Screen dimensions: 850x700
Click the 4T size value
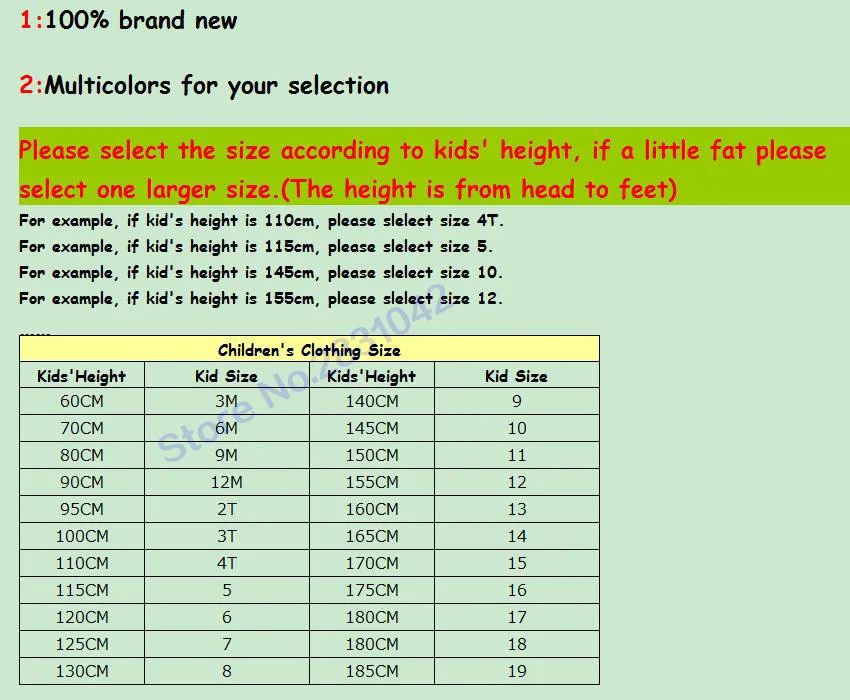coord(226,563)
